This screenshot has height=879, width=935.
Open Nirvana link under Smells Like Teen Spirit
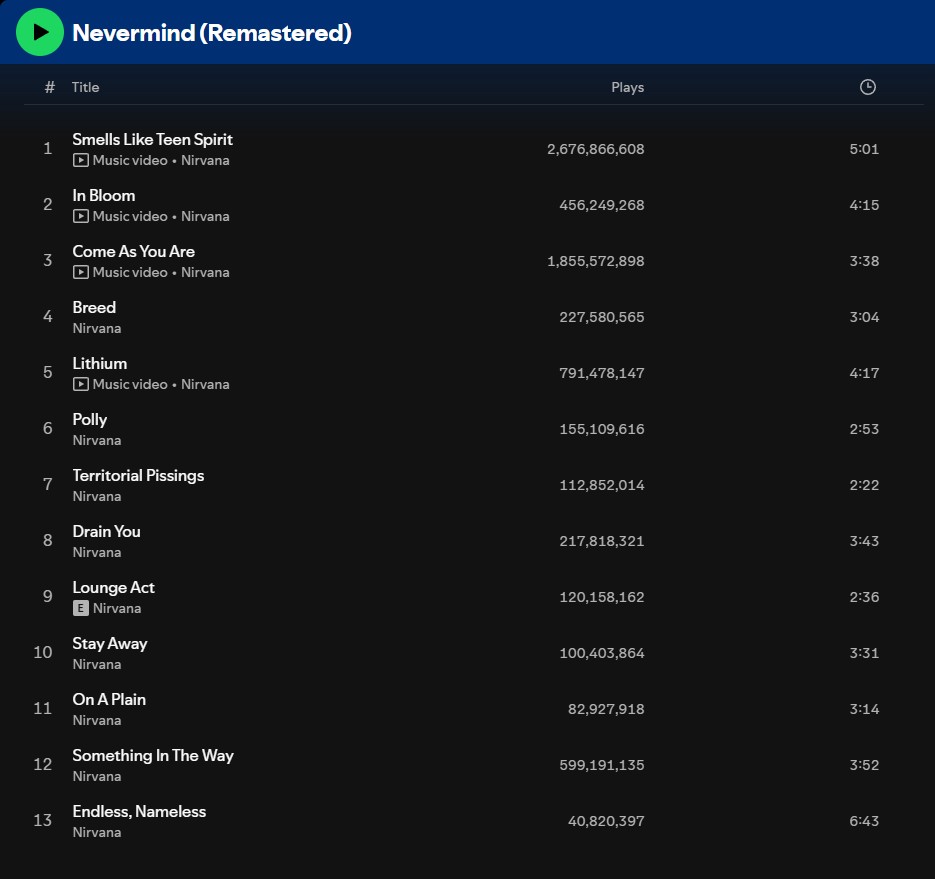click(x=205, y=160)
